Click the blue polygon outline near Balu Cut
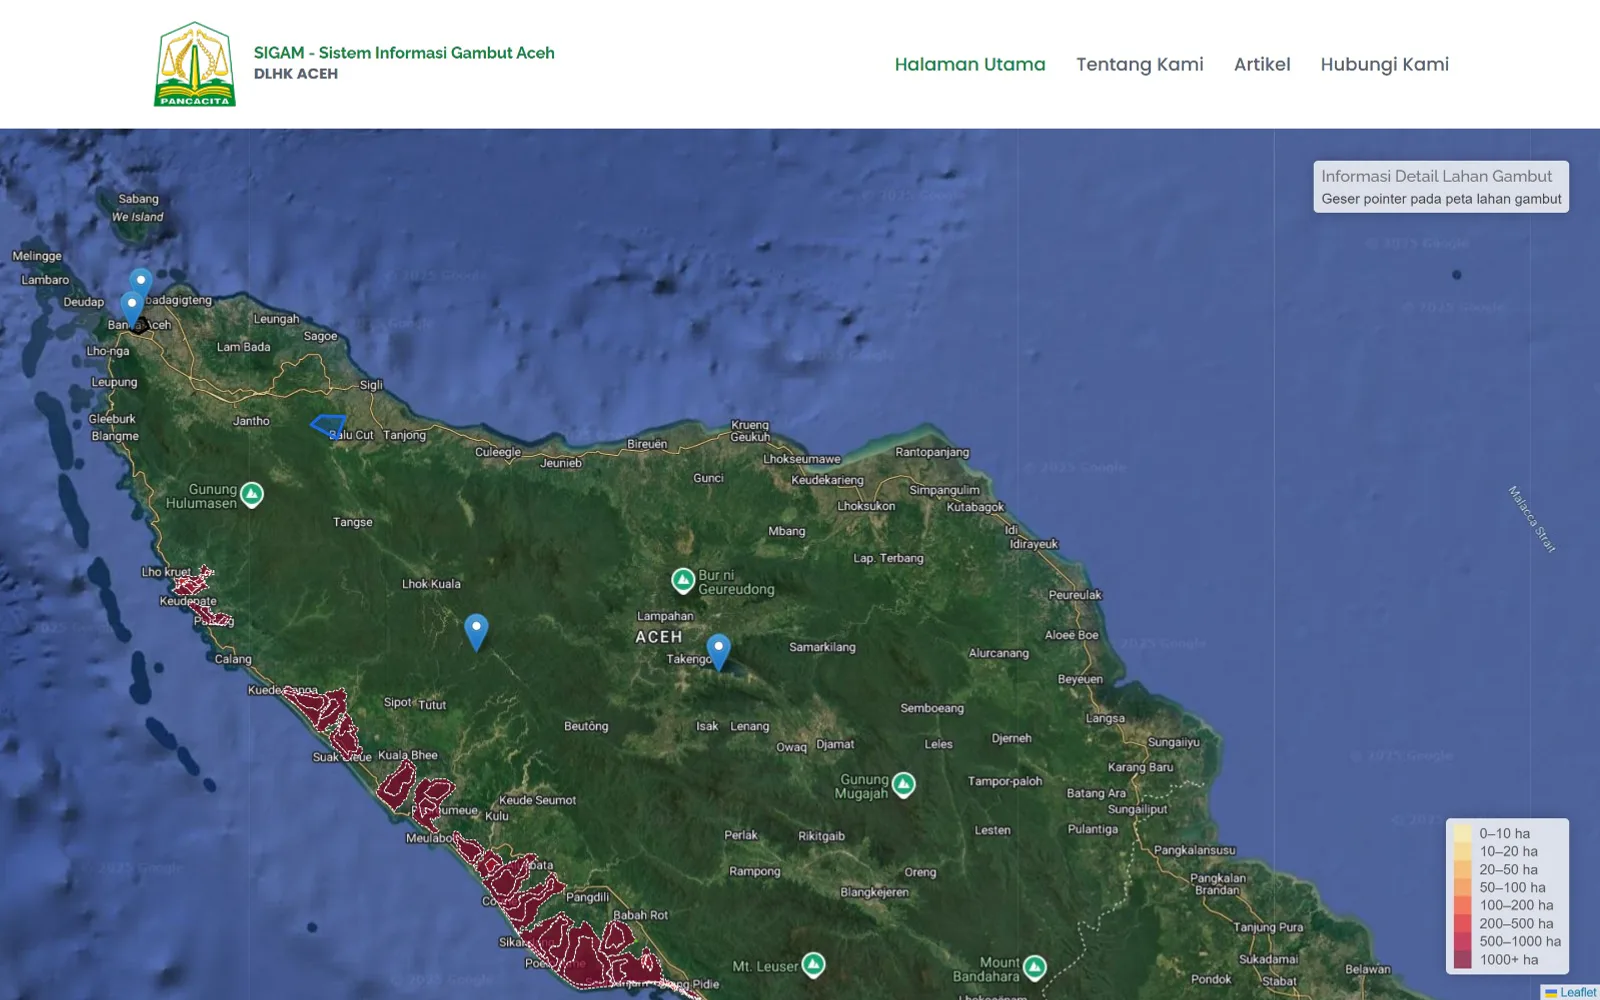The width and height of the screenshot is (1600, 1000). coord(328,426)
